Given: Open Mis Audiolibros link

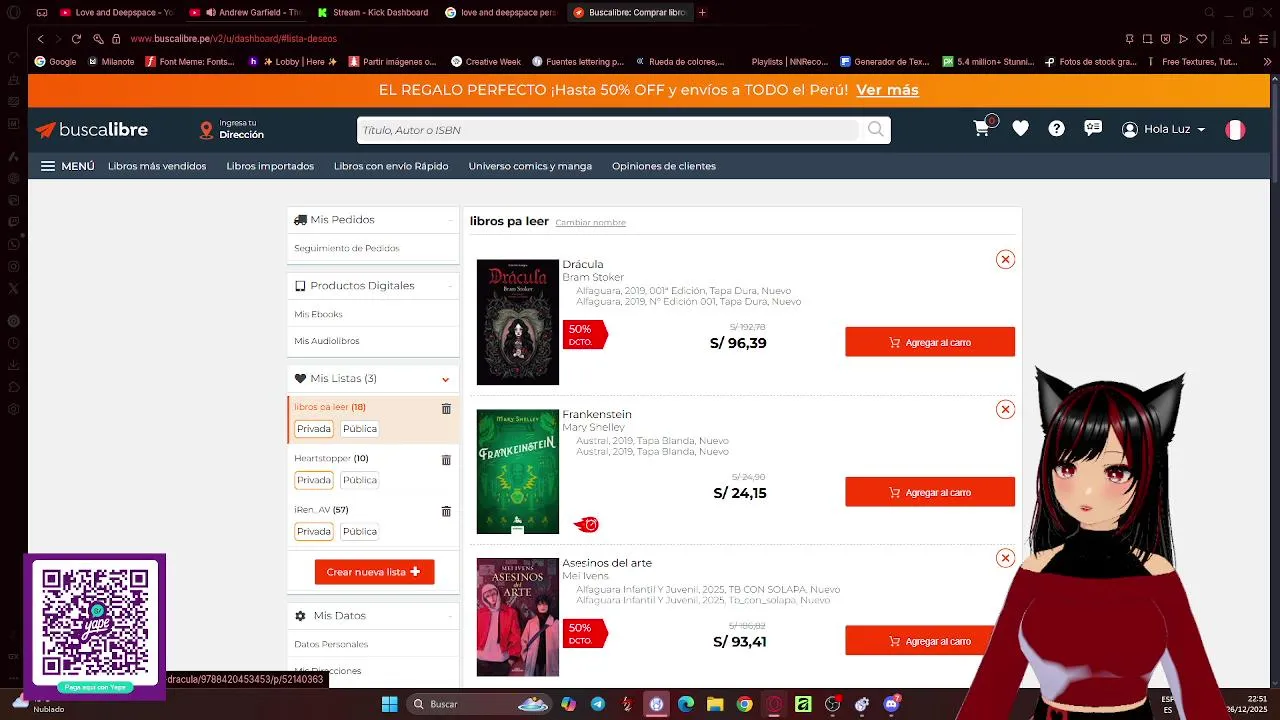Looking at the screenshot, I should [x=327, y=341].
